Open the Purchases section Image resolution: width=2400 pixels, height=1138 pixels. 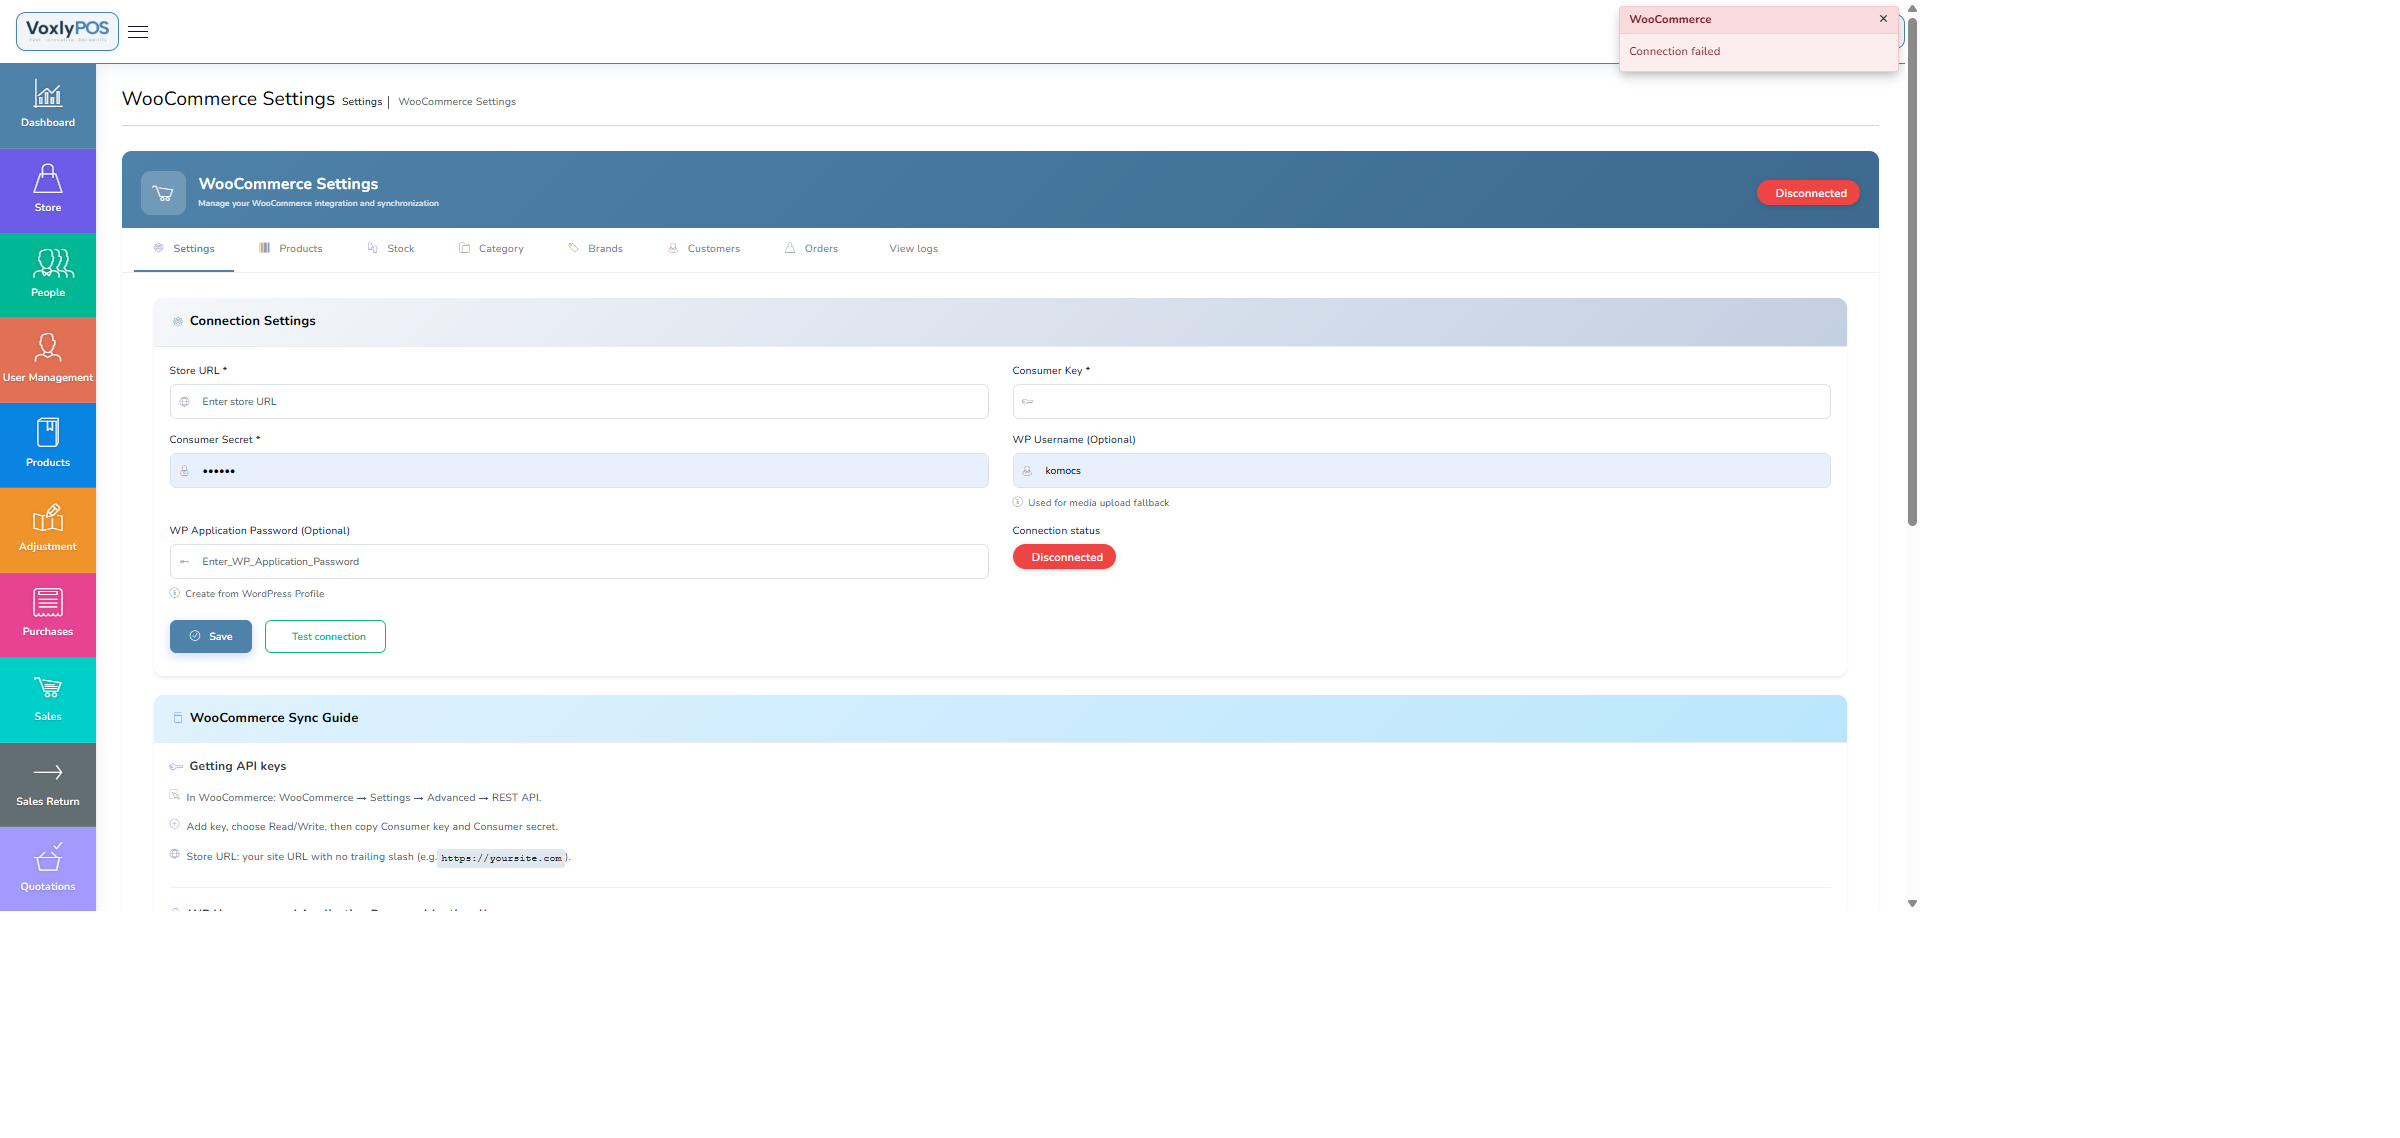47,613
